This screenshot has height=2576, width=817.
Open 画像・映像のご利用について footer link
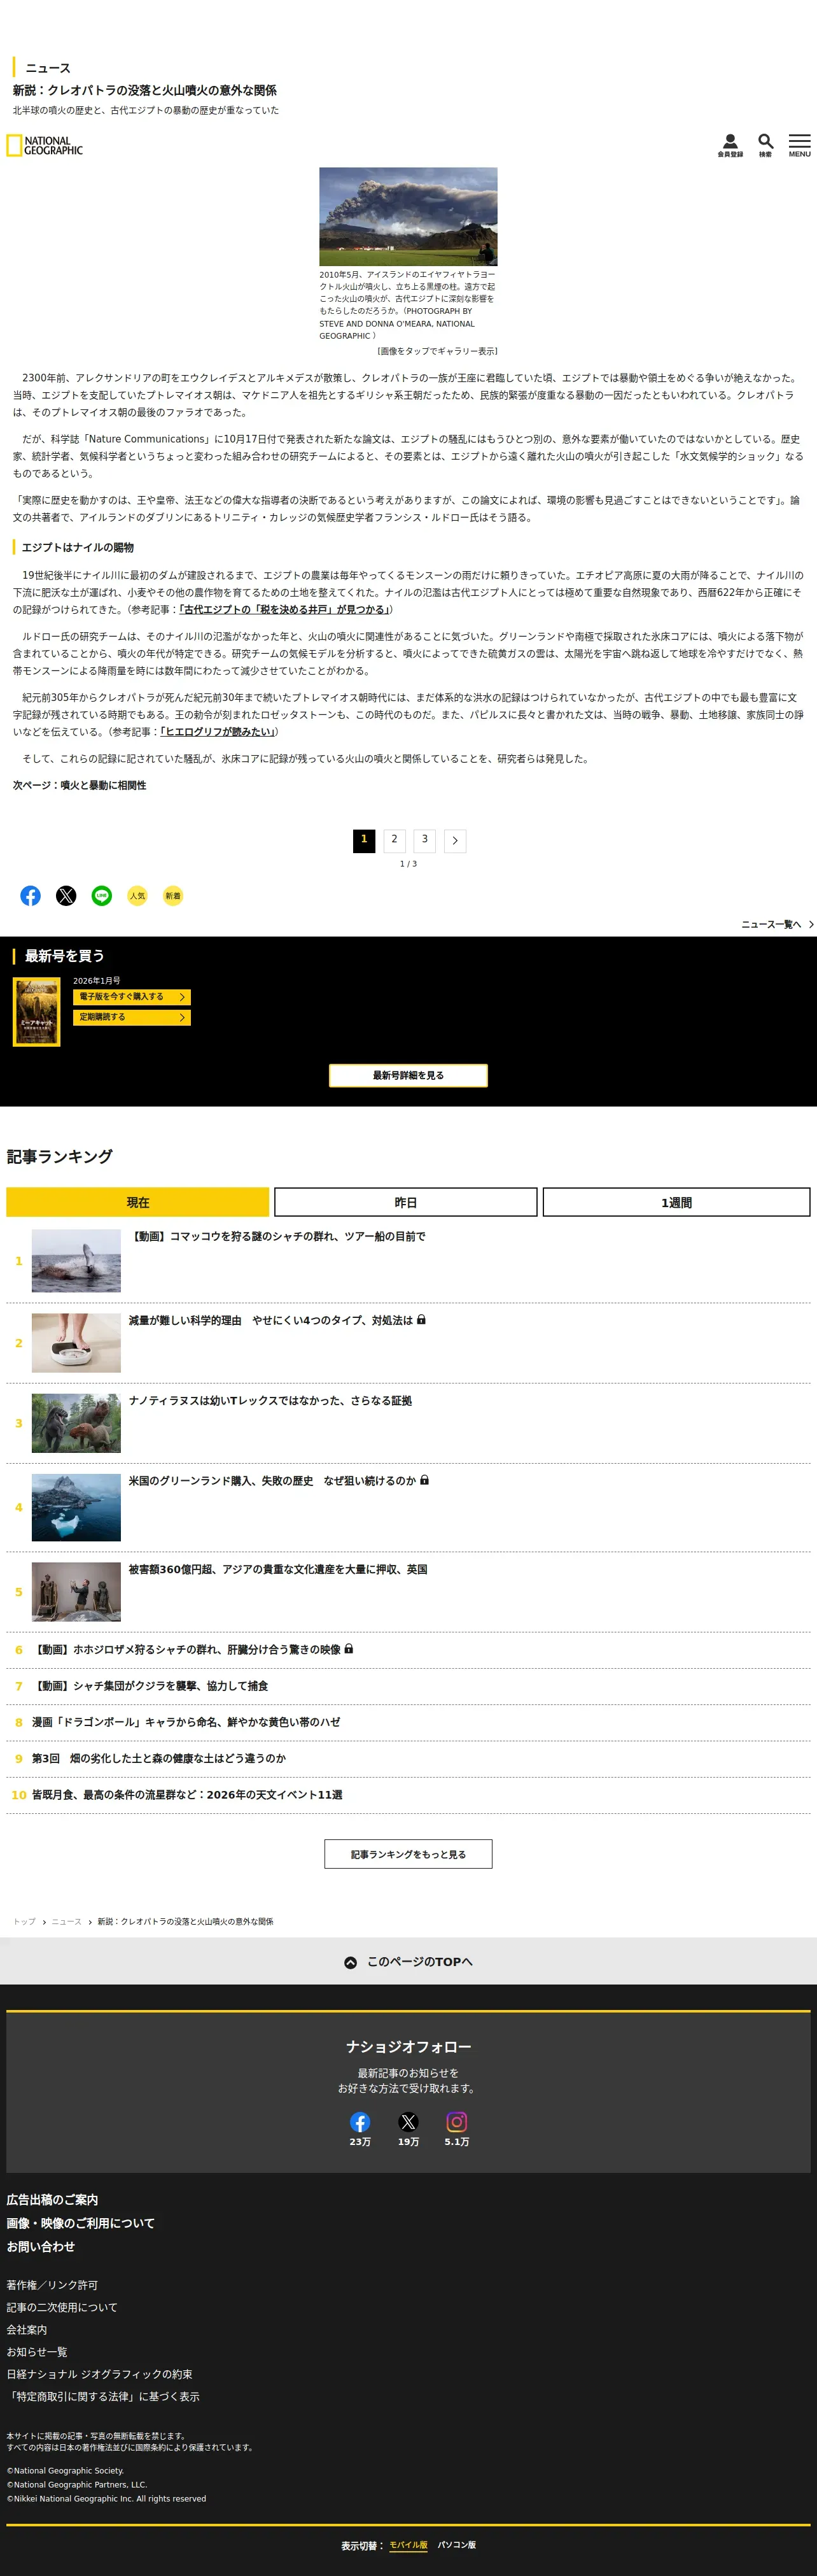(x=80, y=2223)
